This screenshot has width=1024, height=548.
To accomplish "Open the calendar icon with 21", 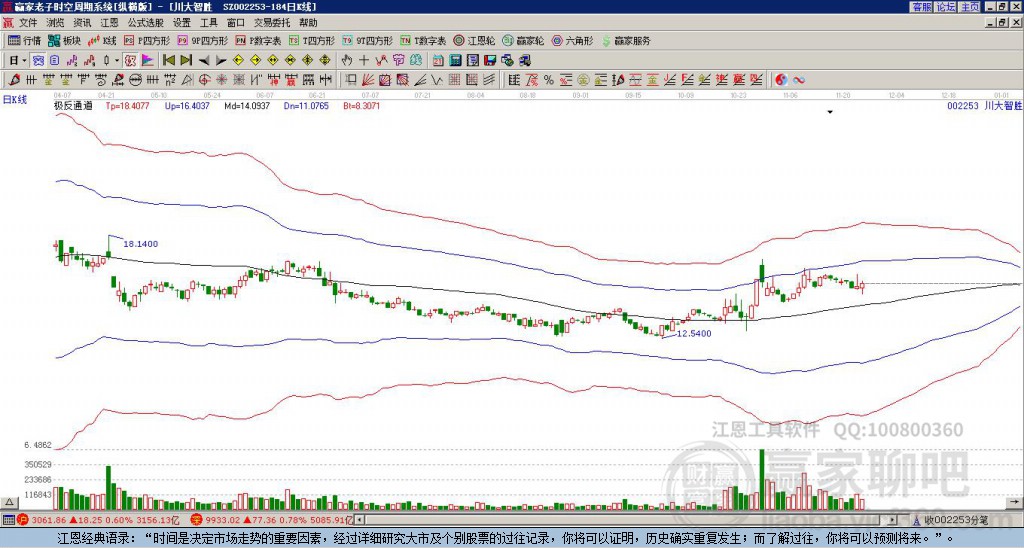I will tap(438, 61).
